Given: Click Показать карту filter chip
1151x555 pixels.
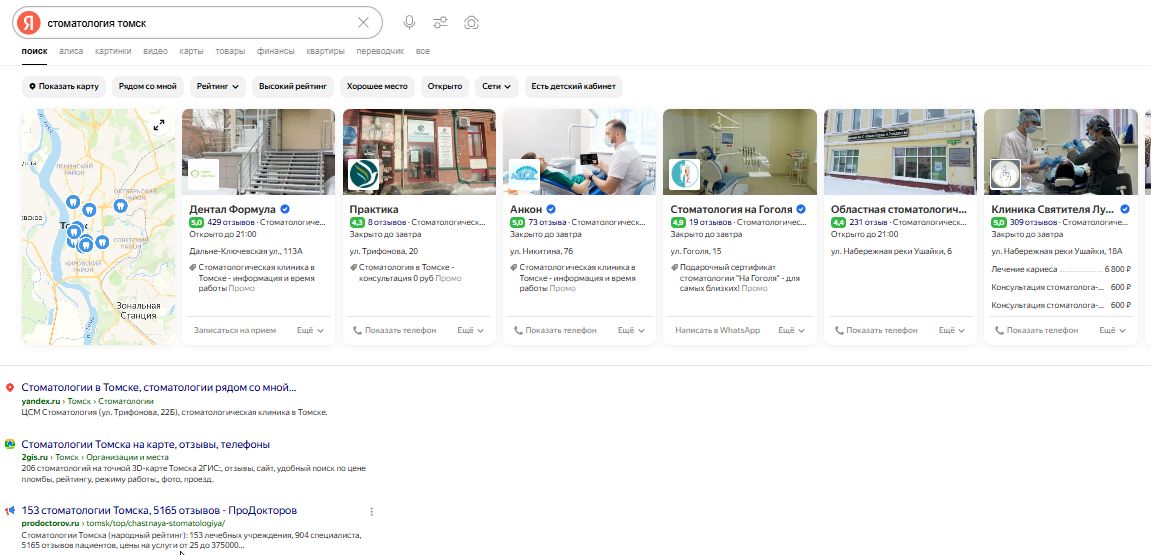Looking at the screenshot, I should (x=64, y=87).
